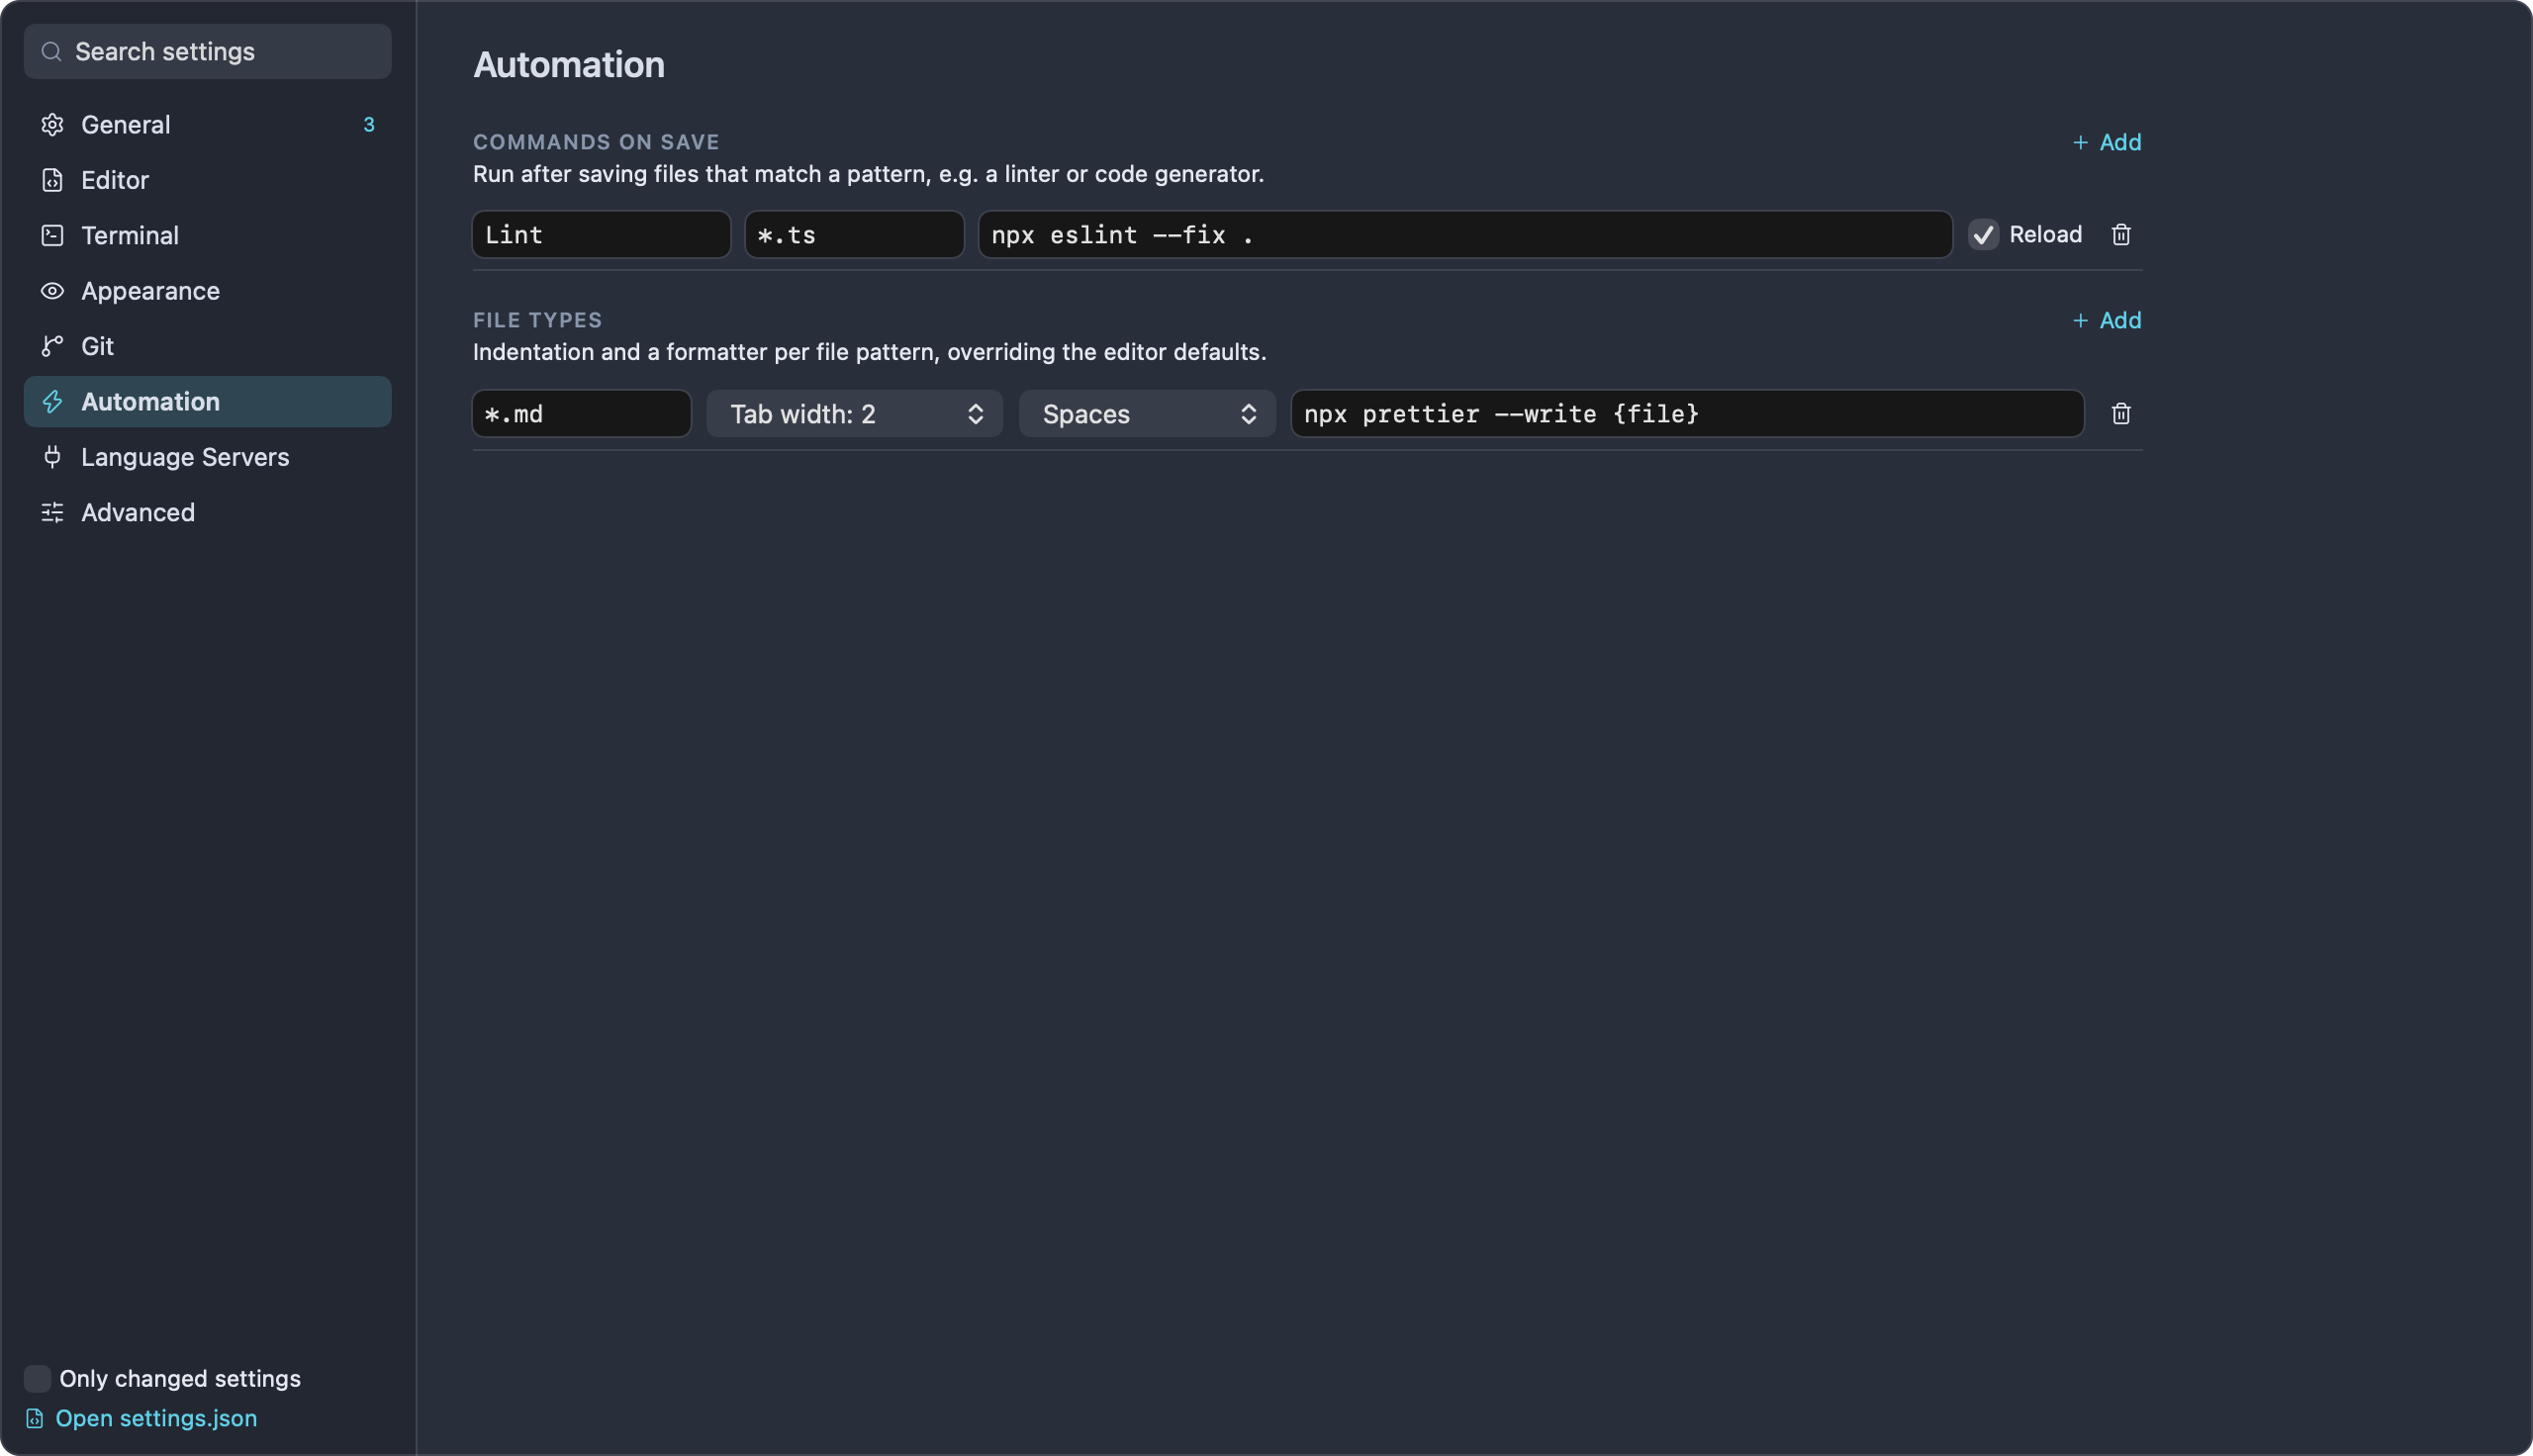The width and height of the screenshot is (2533, 1456).
Task: Open Language Servers settings
Action: point(207,457)
